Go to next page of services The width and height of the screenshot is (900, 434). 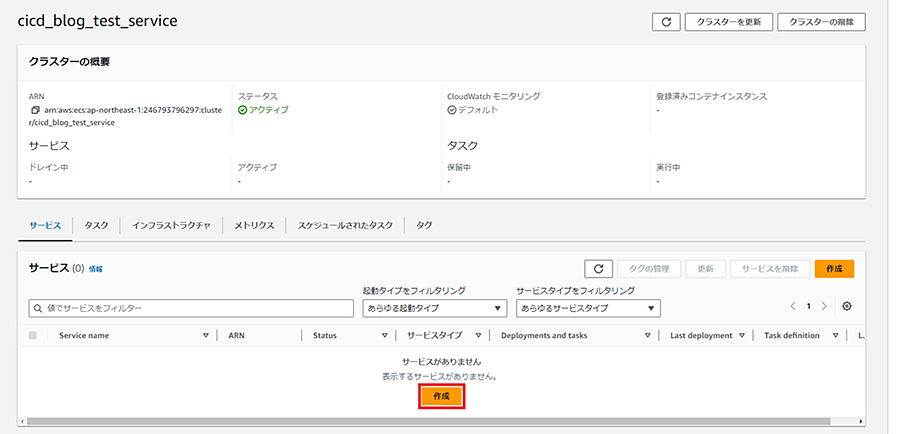click(824, 307)
